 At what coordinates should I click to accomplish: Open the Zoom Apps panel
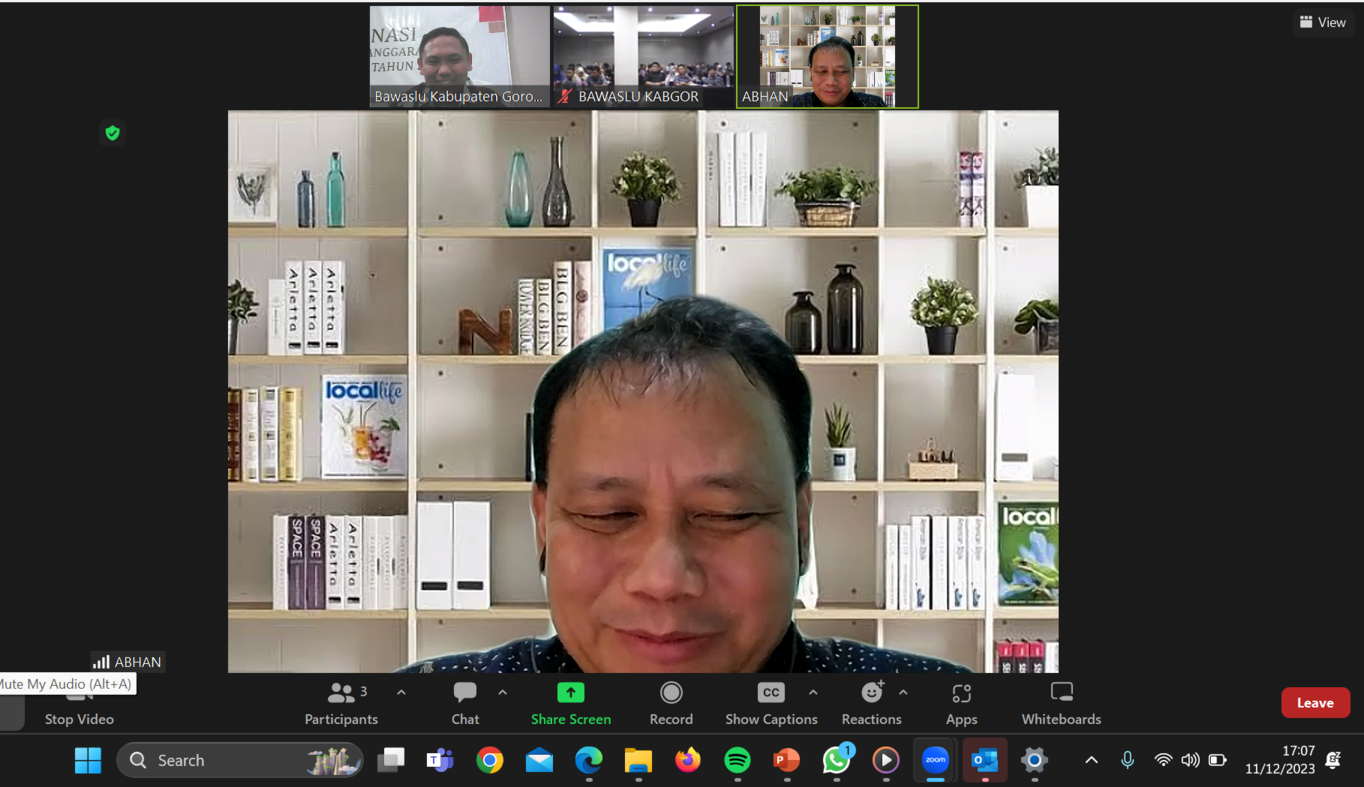coord(961,703)
